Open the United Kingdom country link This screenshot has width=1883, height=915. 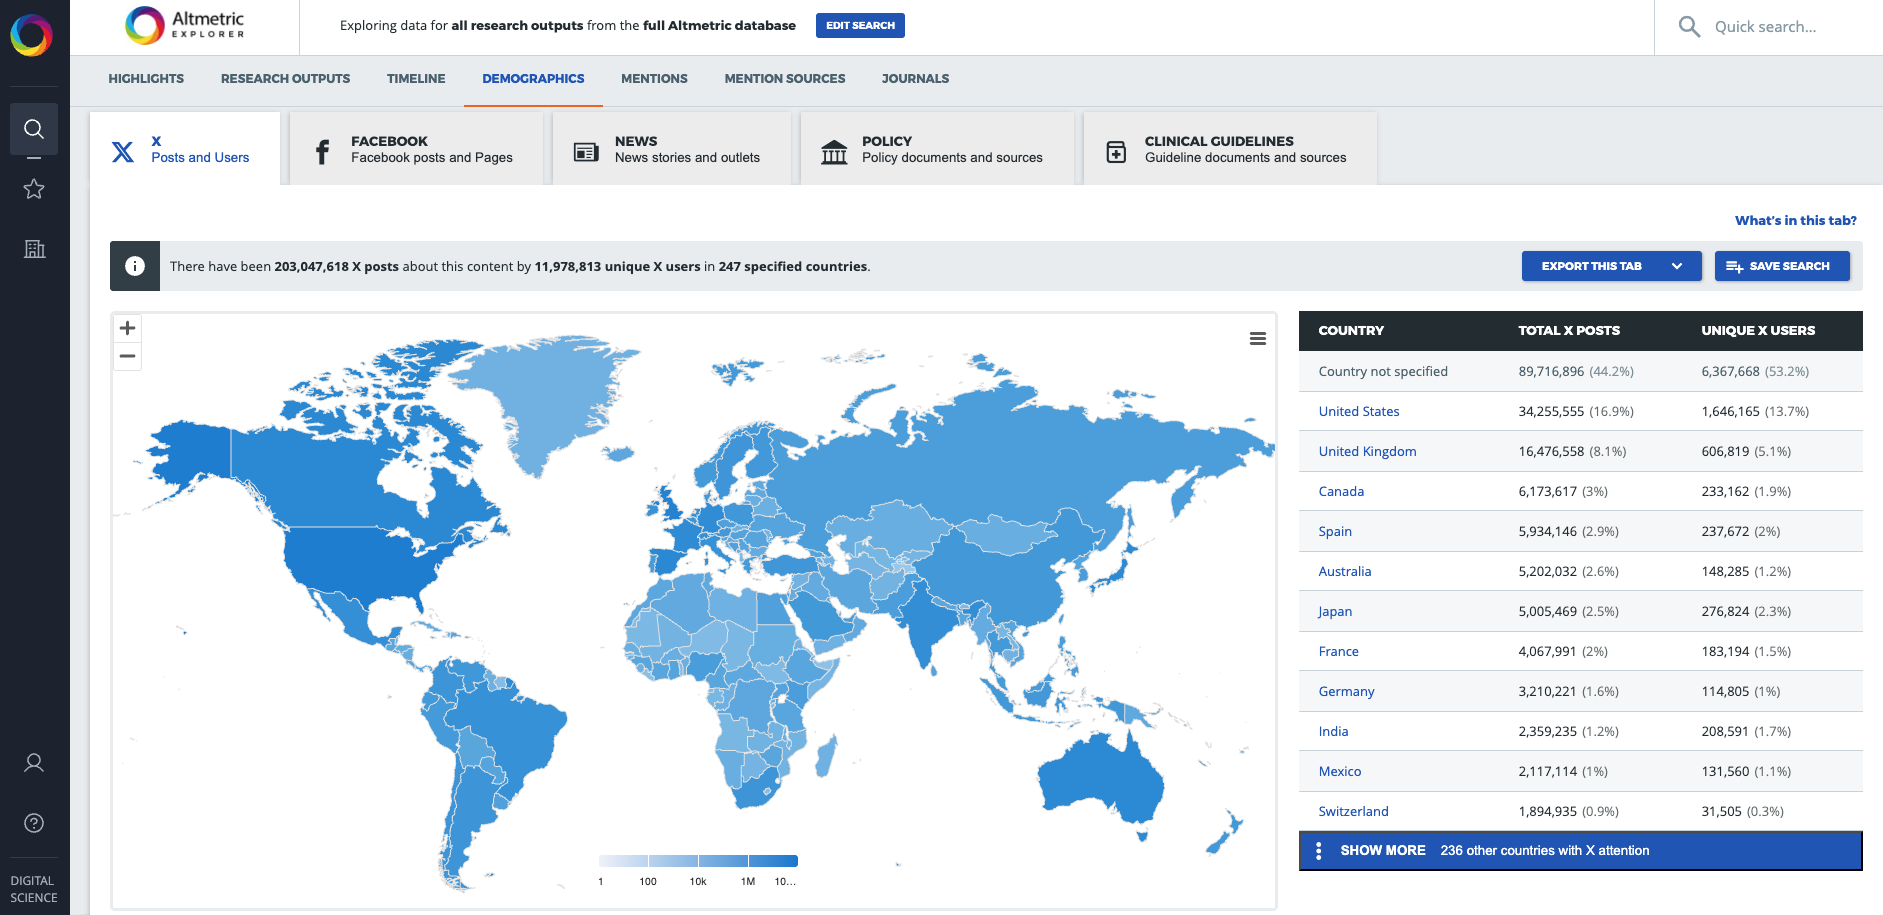click(x=1367, y=451)
